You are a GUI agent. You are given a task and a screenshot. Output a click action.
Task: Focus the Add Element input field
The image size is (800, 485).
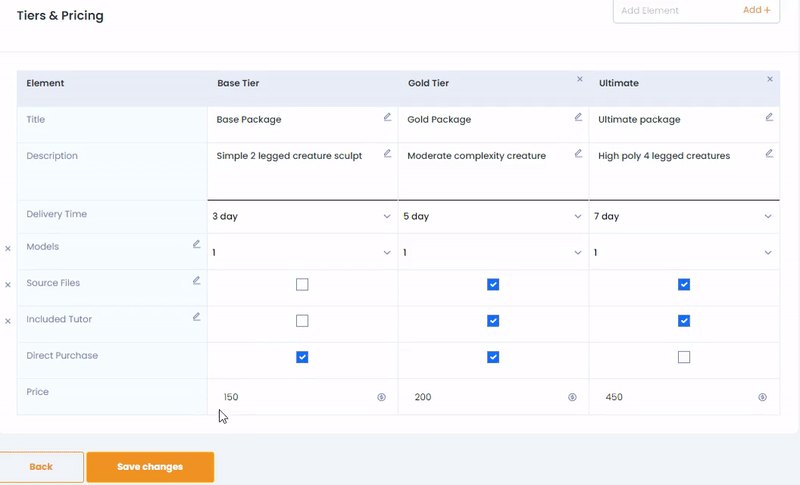[x=676, y=10]
